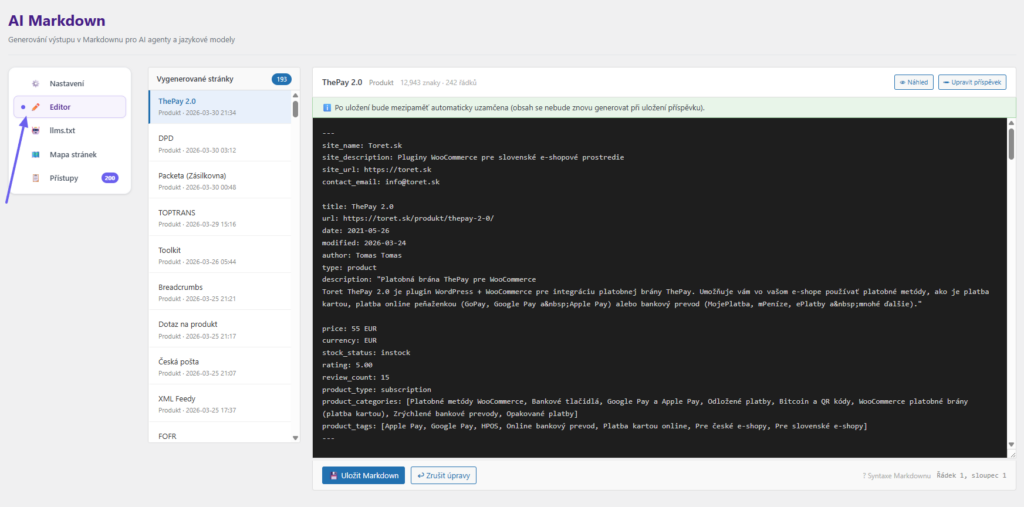Open Packeta (Zásilkovna) page entry

click(220, 181)
